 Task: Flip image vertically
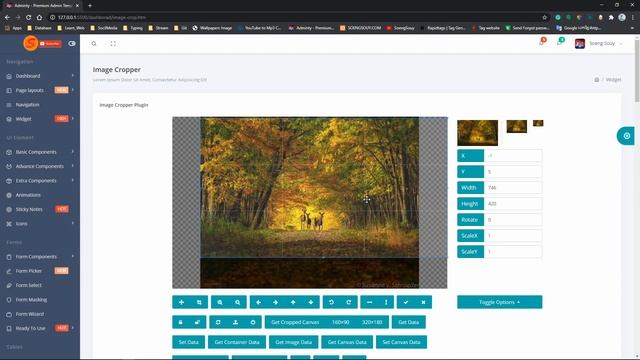tap(386, 302)
